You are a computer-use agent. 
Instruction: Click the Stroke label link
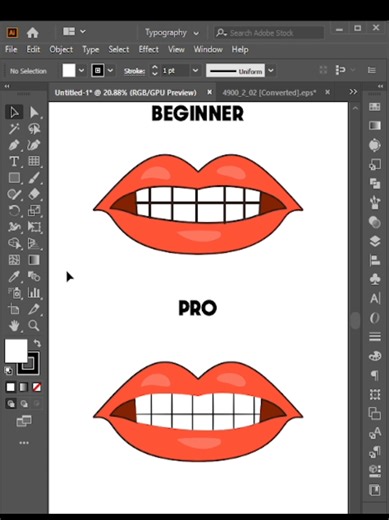coord(134,71)
